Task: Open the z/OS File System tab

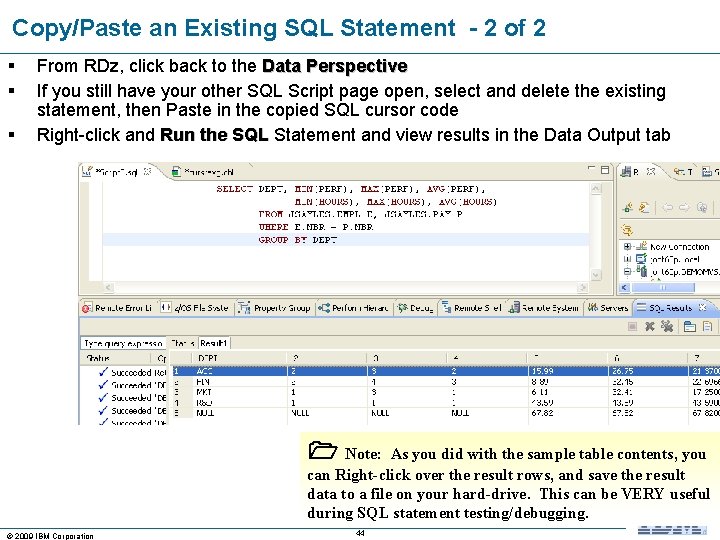Action: 195,308
